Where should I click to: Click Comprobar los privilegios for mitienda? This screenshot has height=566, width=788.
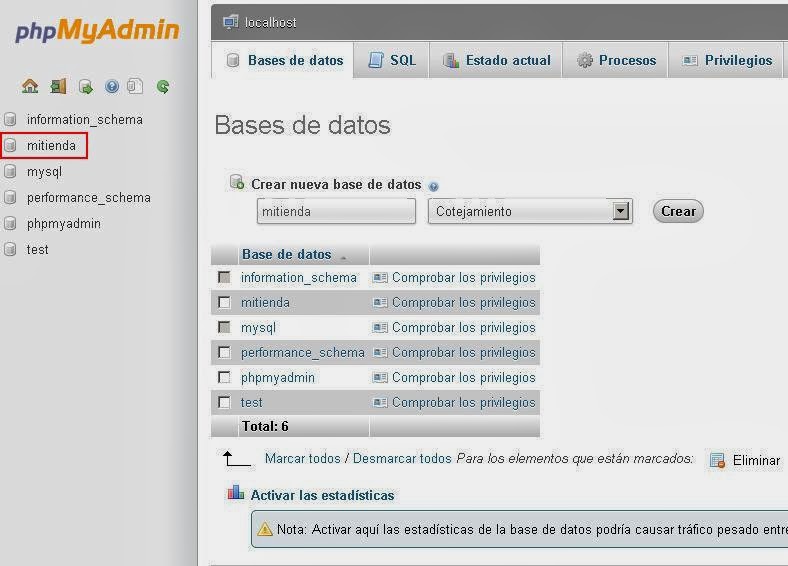pyautogui.click(x=463, y=303)
